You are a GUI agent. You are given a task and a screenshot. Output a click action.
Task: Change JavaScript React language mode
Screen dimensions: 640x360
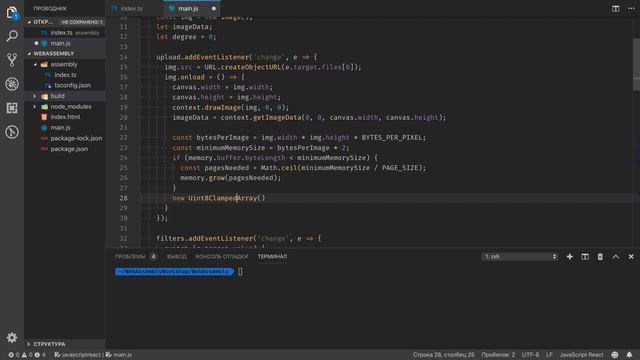coord(581,355)
